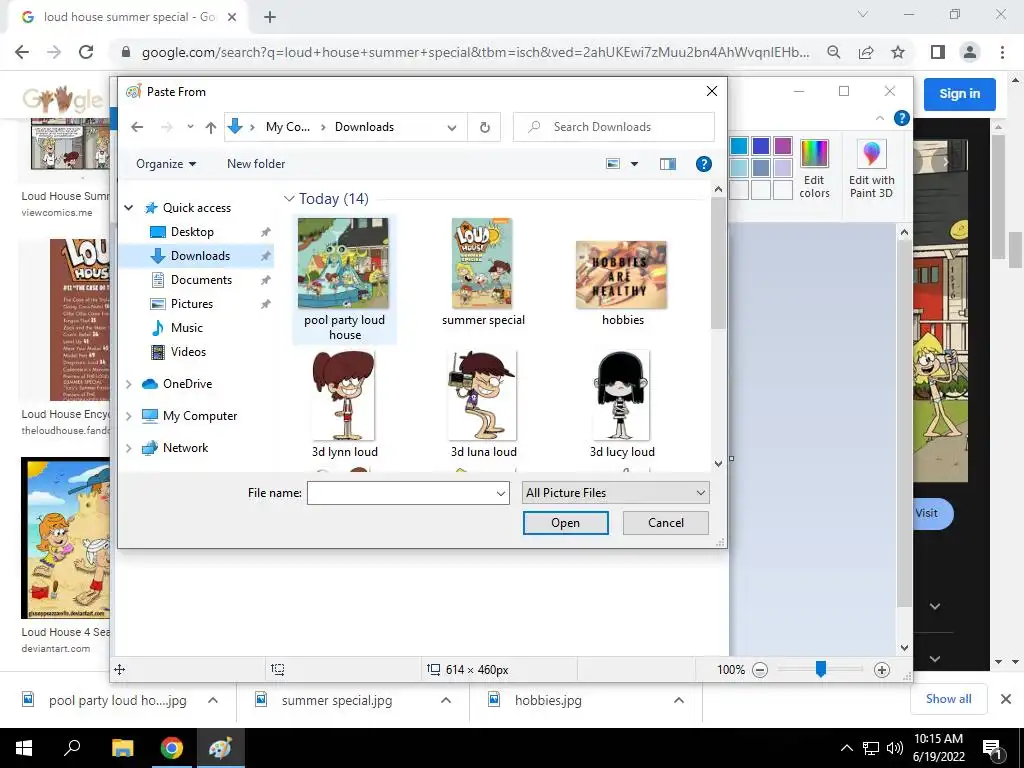Click the OneDrive cloud icon
This screenshot has height=768, width=1024.
click(x=150, y=384)
